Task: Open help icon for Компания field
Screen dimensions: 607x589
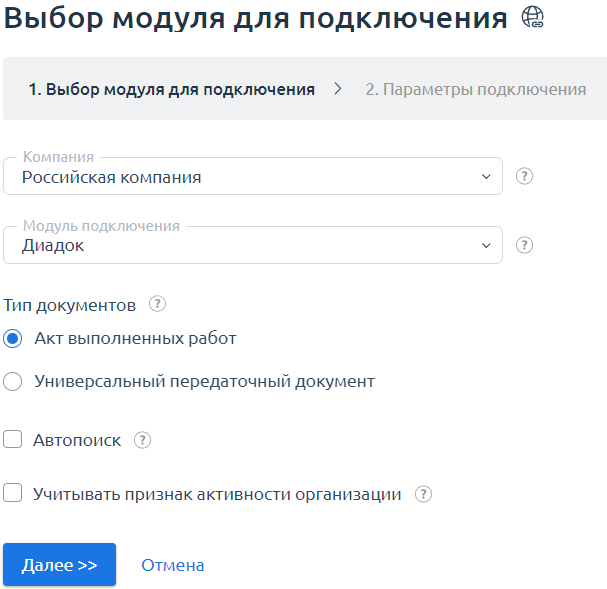Action: point(524,176)
